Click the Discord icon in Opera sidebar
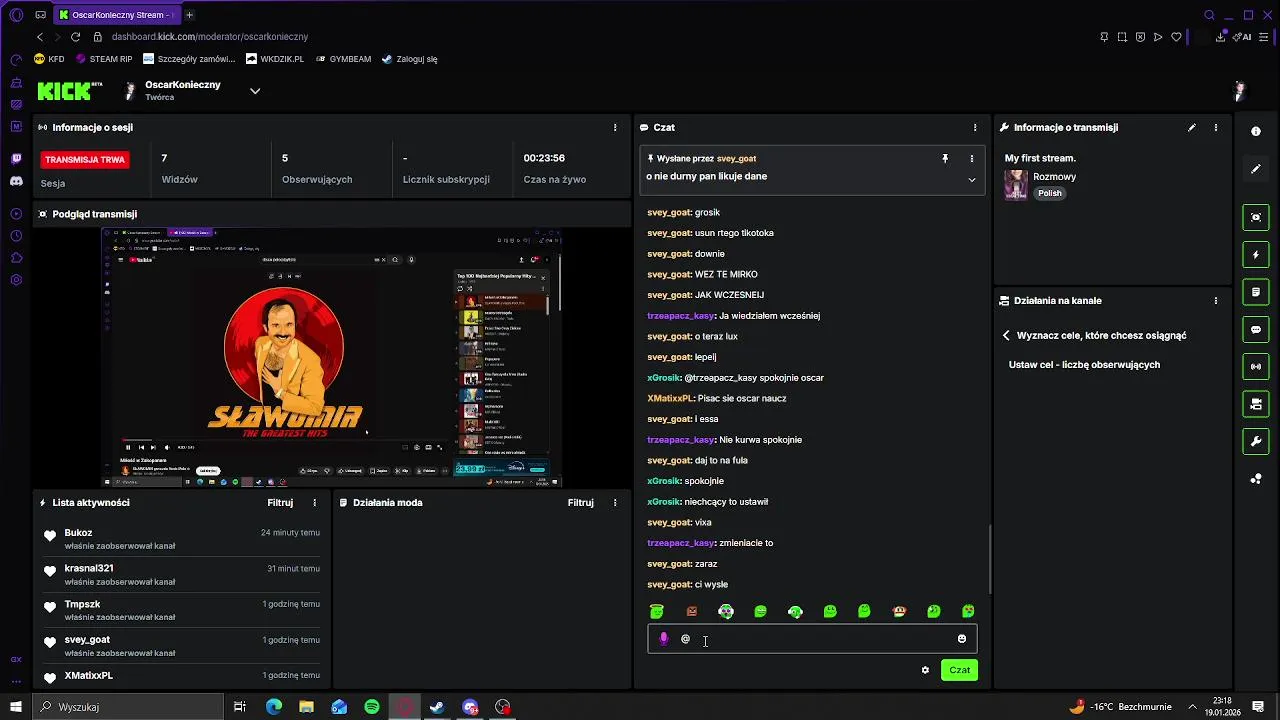 point(16,181)
